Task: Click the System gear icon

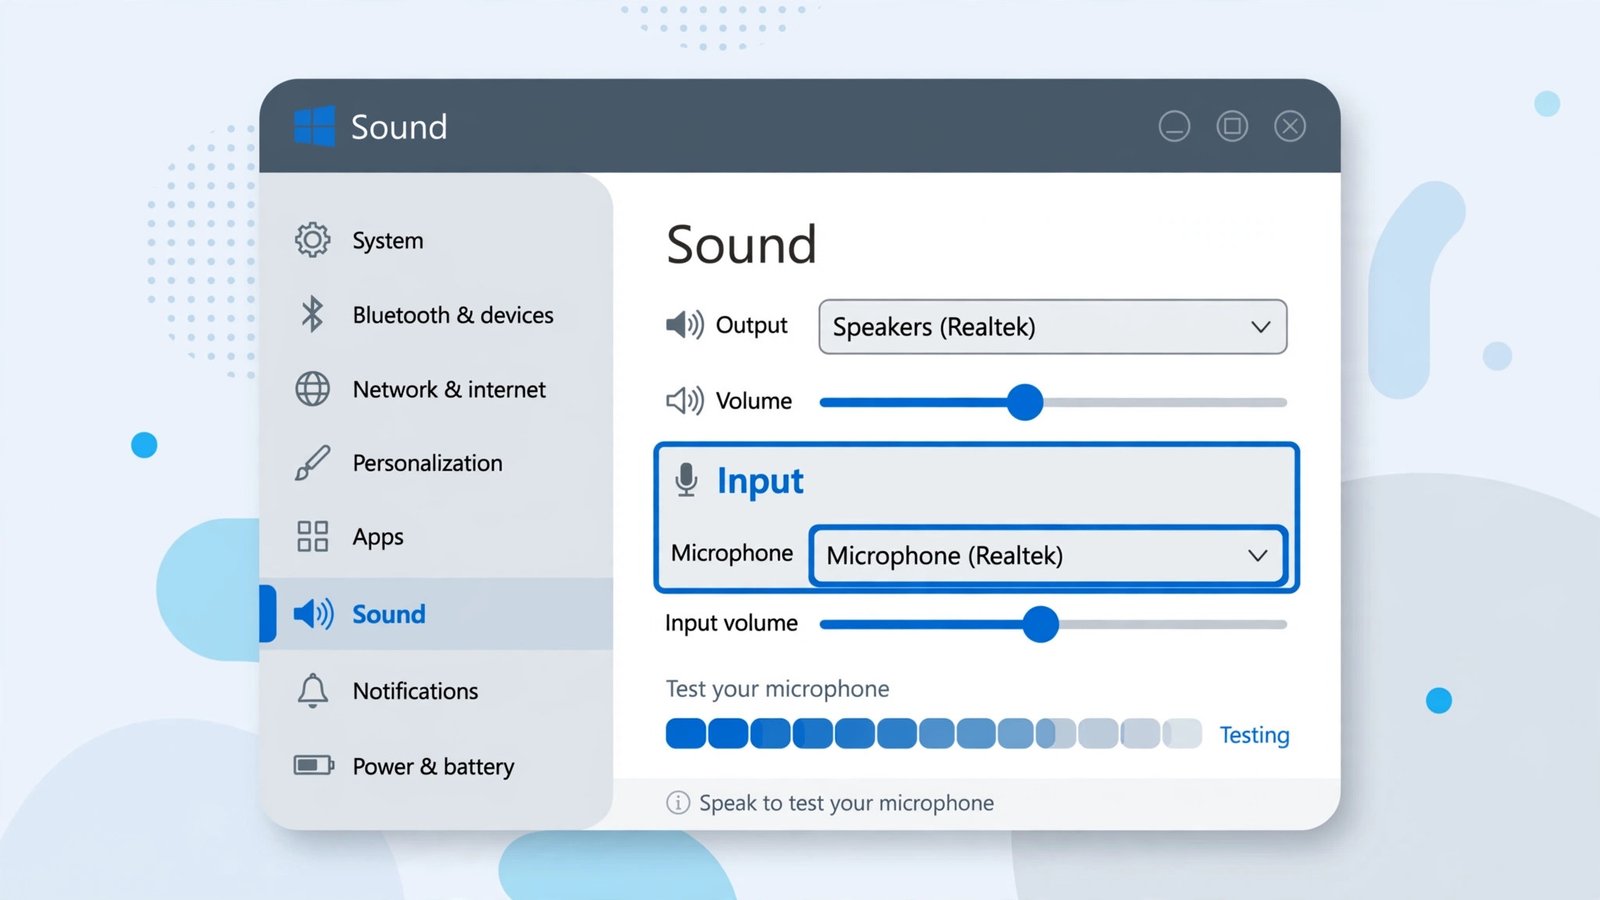Action: point(312,240)
